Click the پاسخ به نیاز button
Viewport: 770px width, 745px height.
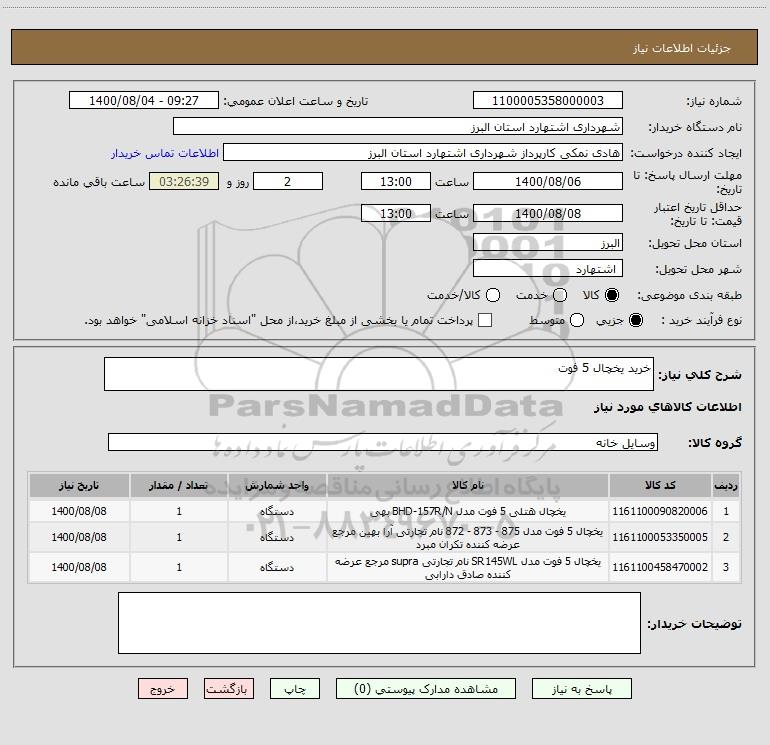pyautogui.click(x=582, y=689)
